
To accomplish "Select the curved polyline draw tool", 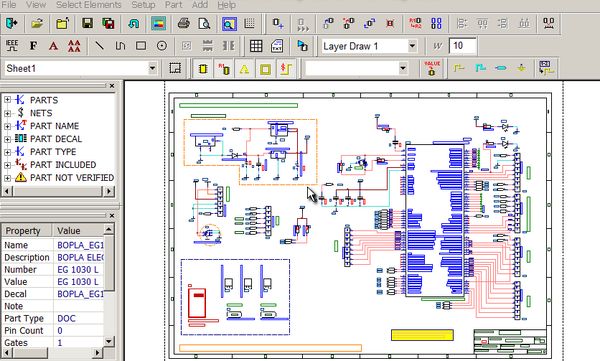I will (120, 46).
